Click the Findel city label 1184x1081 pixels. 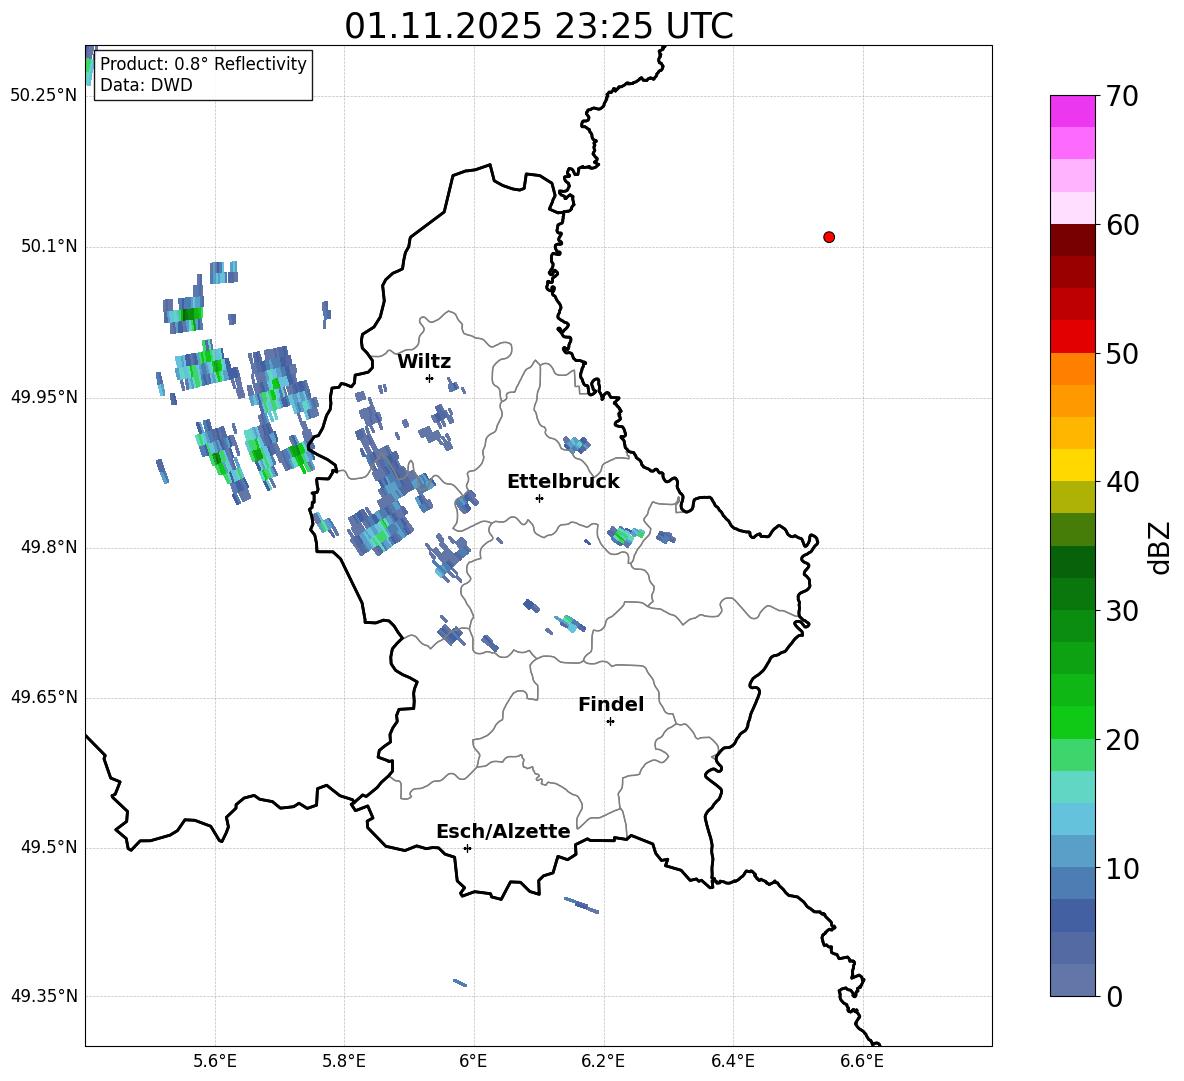611,704
